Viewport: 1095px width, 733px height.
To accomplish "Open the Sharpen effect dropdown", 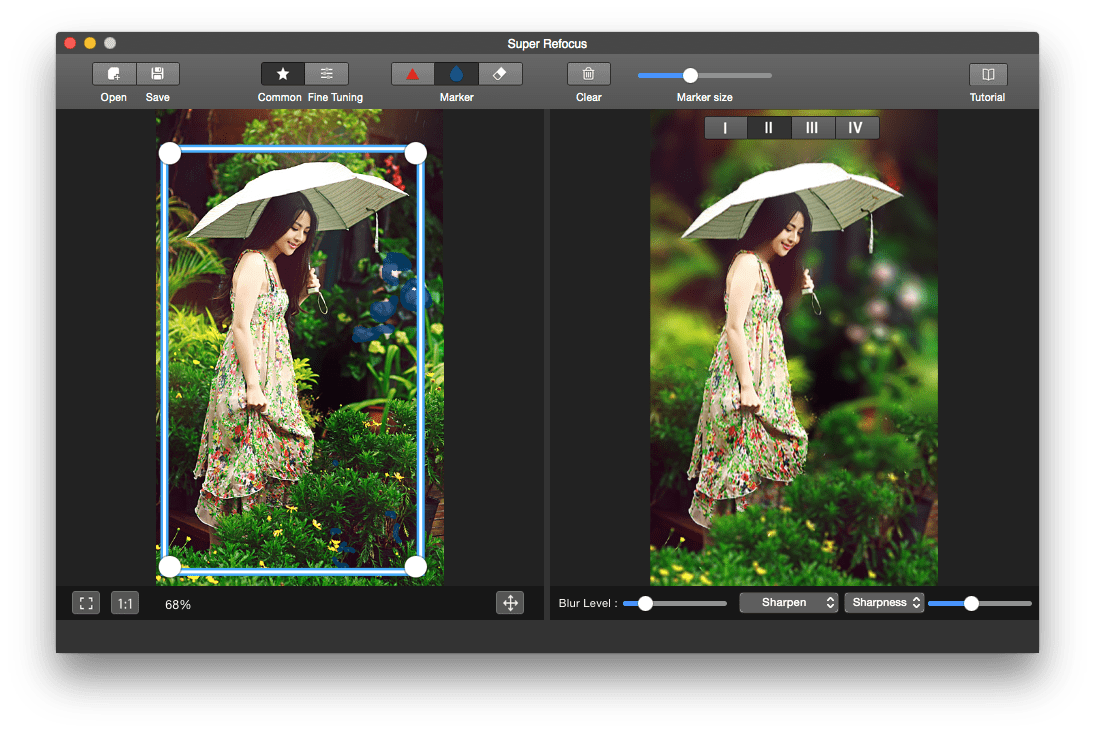I will 789,602.
